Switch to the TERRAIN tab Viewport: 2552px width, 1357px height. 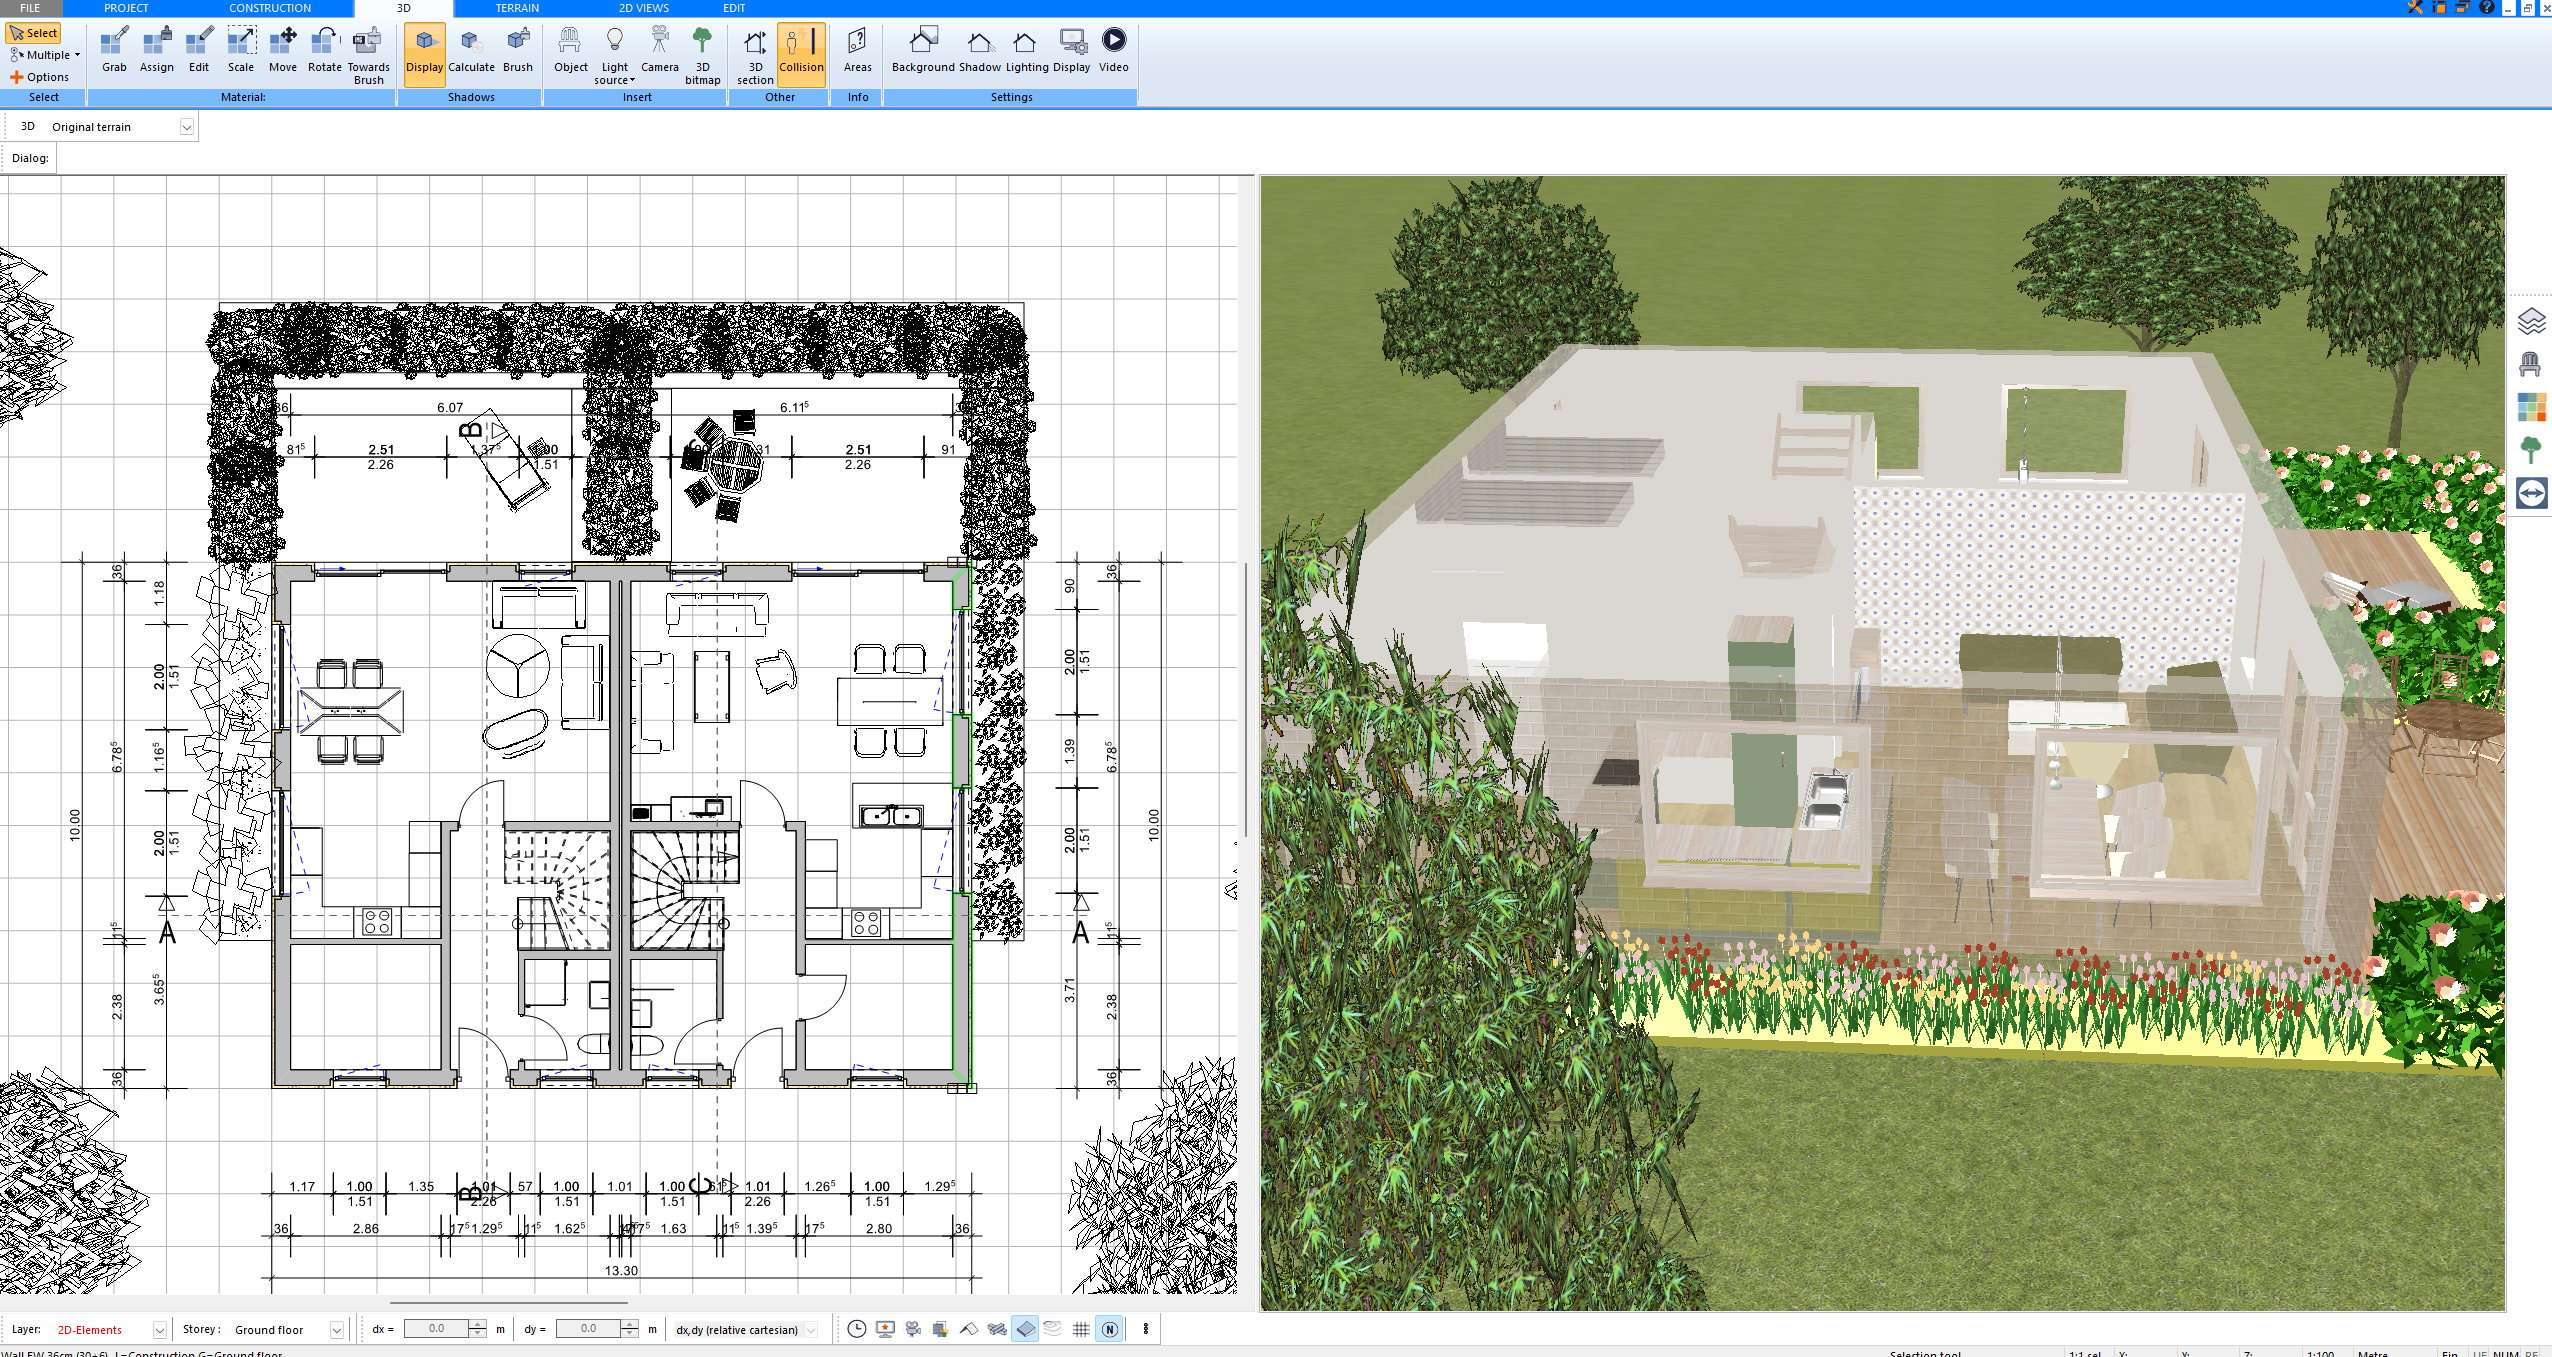coord(517,8)
